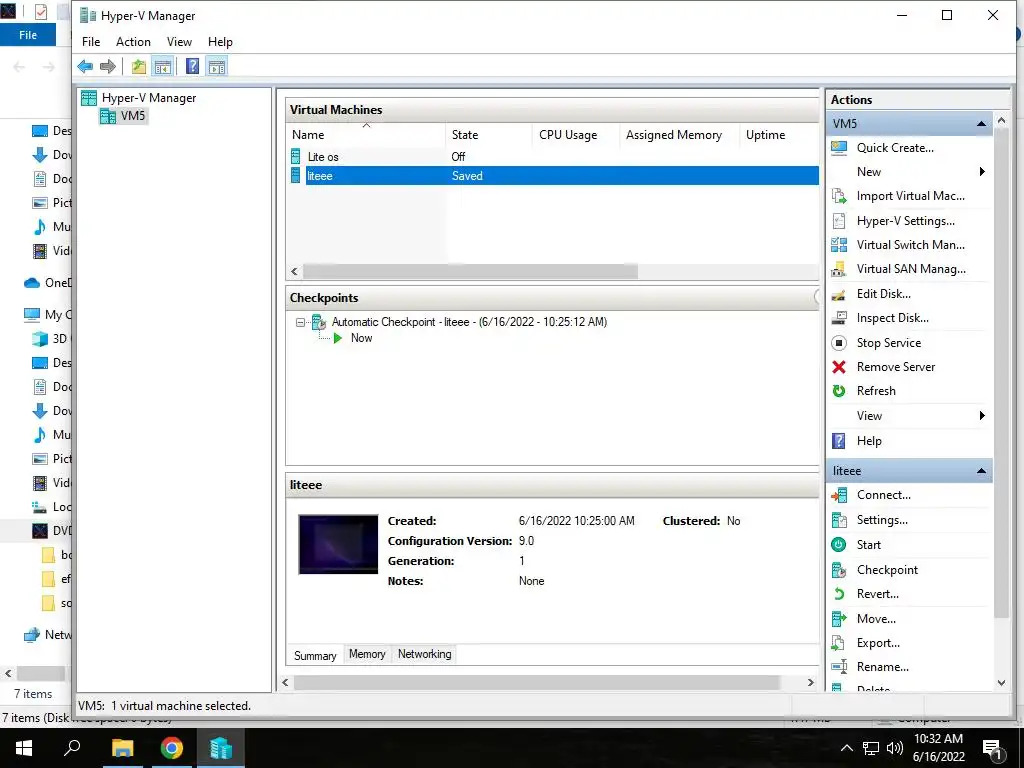
Task: Toggle the console tree toolbar icon
Action: pos(163,66)
